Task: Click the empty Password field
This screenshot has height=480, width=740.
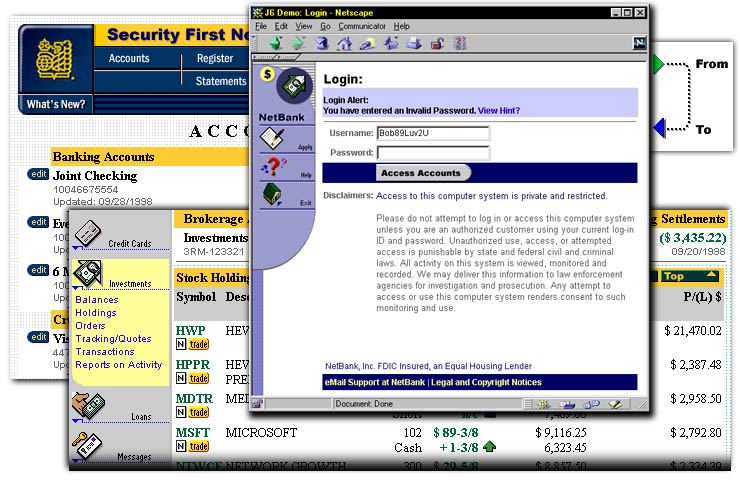Action: pos(433,153)
